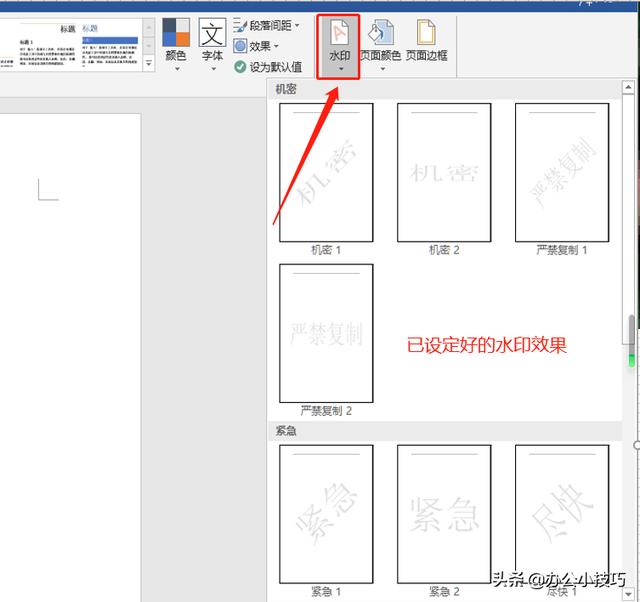Click the 段落间距 paragraph spacing icon
This screenshot has height=602, width=640.
pos(240,25)
